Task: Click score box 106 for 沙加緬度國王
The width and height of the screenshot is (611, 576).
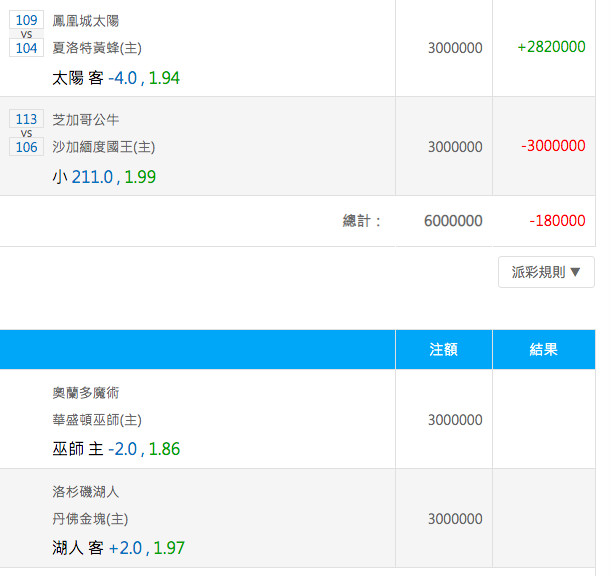Action: click(26, 147)
